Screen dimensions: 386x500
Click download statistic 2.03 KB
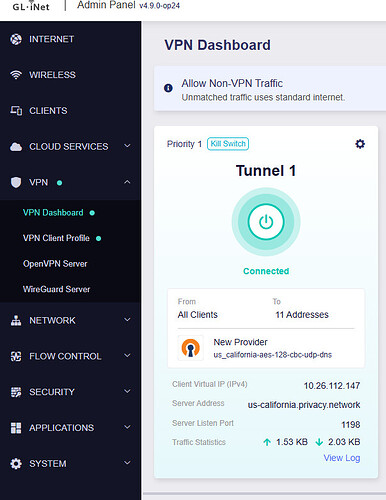(344, 442)
